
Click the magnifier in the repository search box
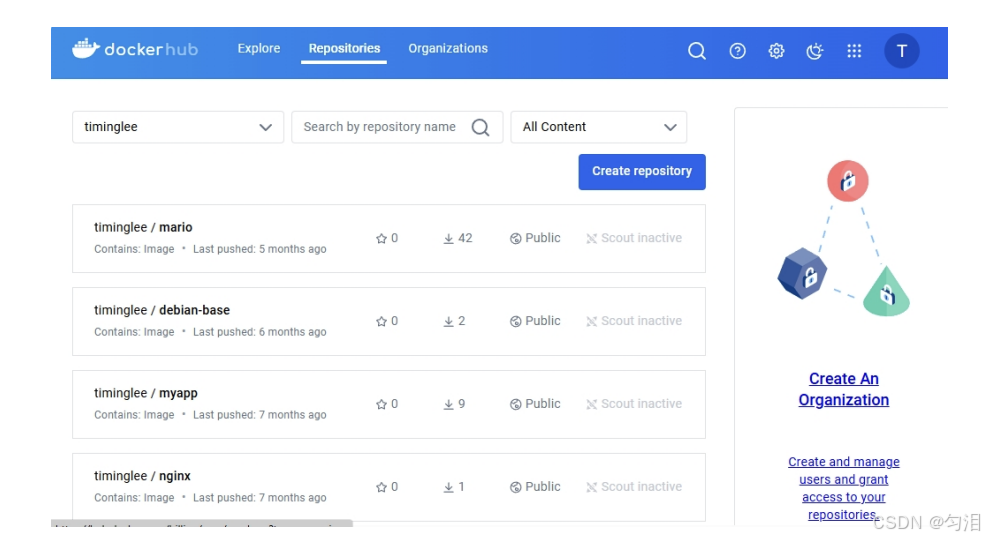point(481,127)
